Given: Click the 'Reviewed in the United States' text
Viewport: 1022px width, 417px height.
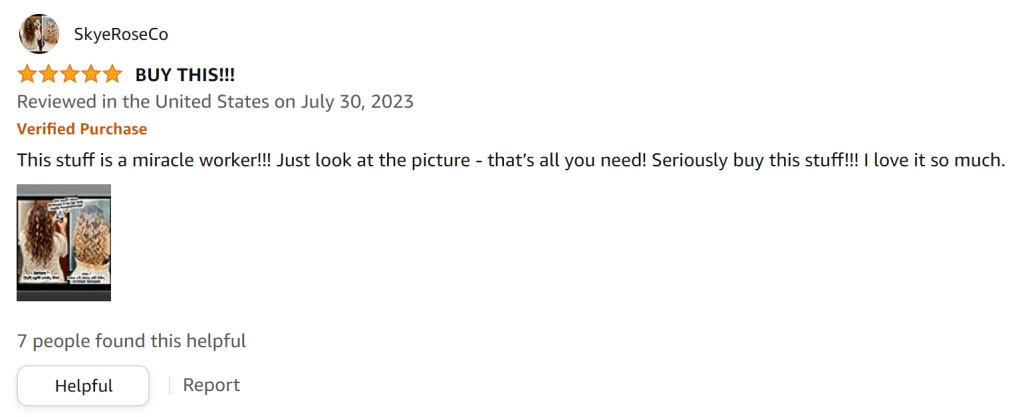Looking at the screenshot, I should tap(143, 101).
